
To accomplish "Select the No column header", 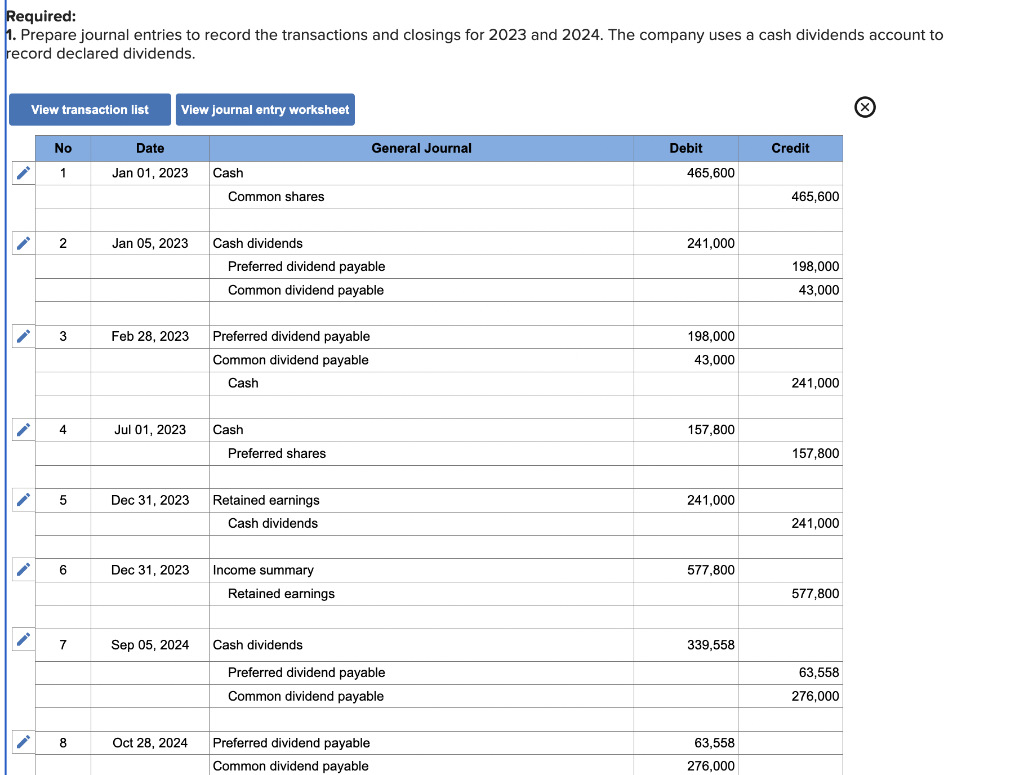I will click(x=63, y=148).
